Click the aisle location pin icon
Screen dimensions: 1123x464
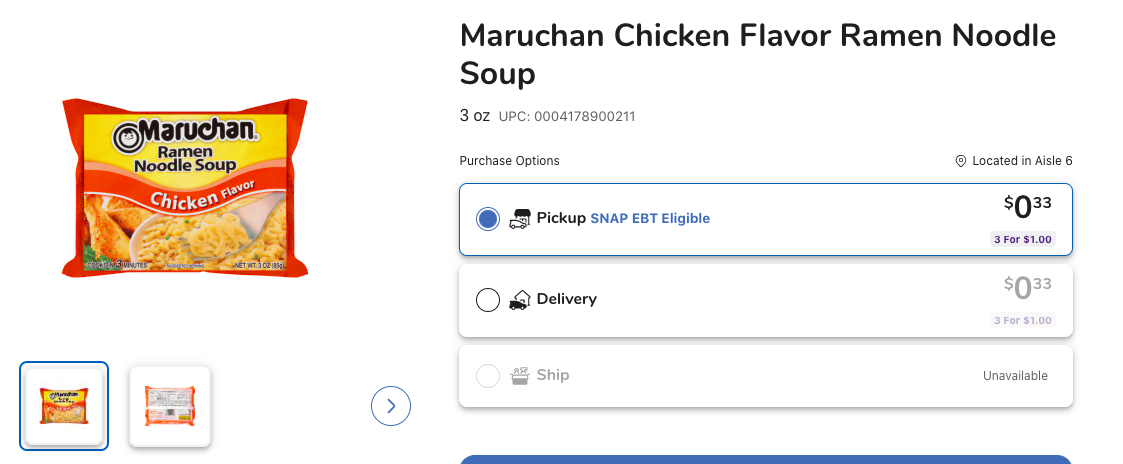click(x=961, y=161)
